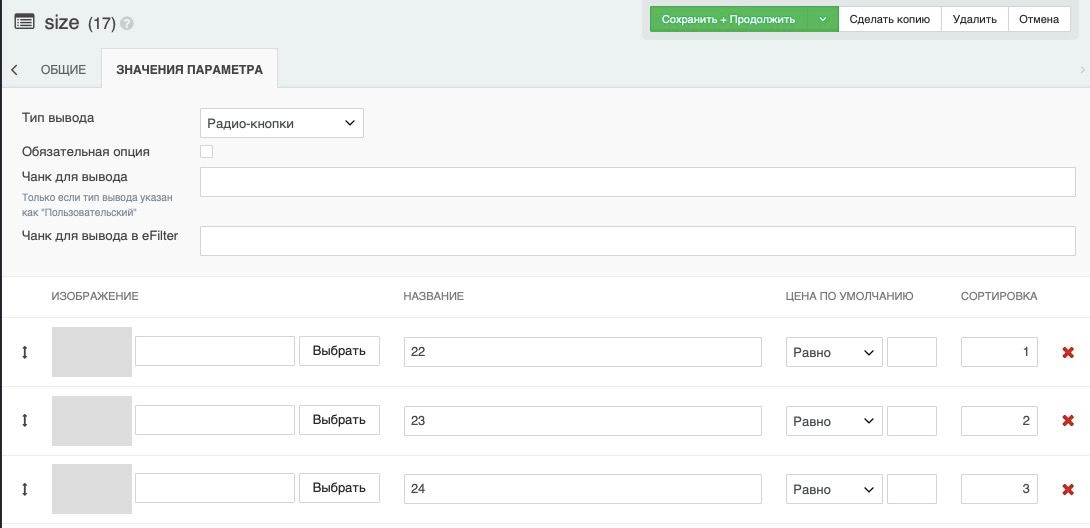Click the sort handle of row 23

point(25,421)
